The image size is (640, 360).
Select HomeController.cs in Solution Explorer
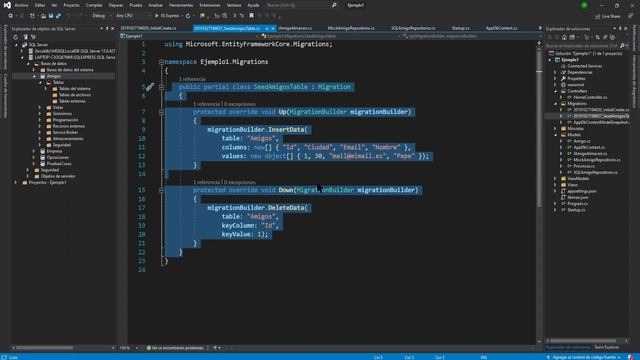click(x=590, y=98)
